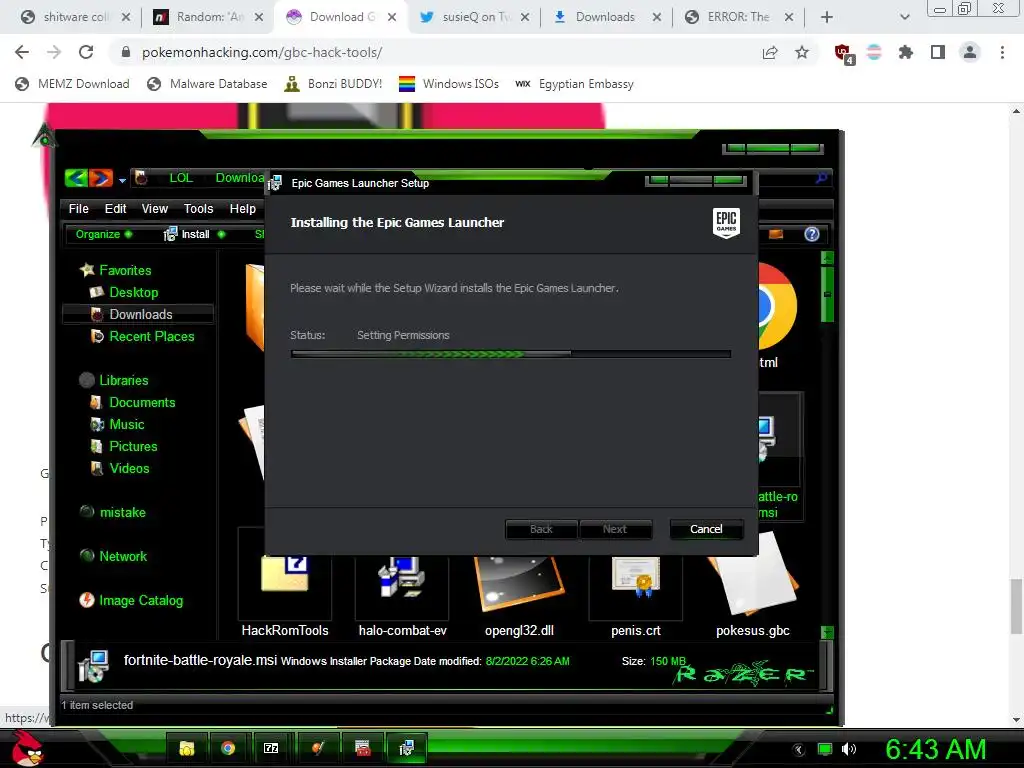The image size is (1024, 768).
Task: Open Chrome from the taskbar
Action: tap(228, 748)
